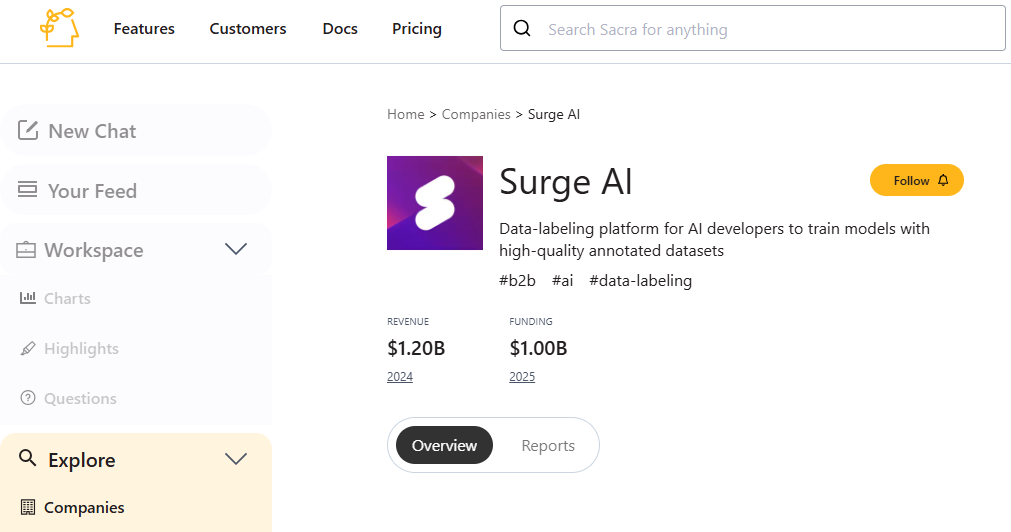
Task: Click the Highlights marker icon
Action: coord(28,348)
